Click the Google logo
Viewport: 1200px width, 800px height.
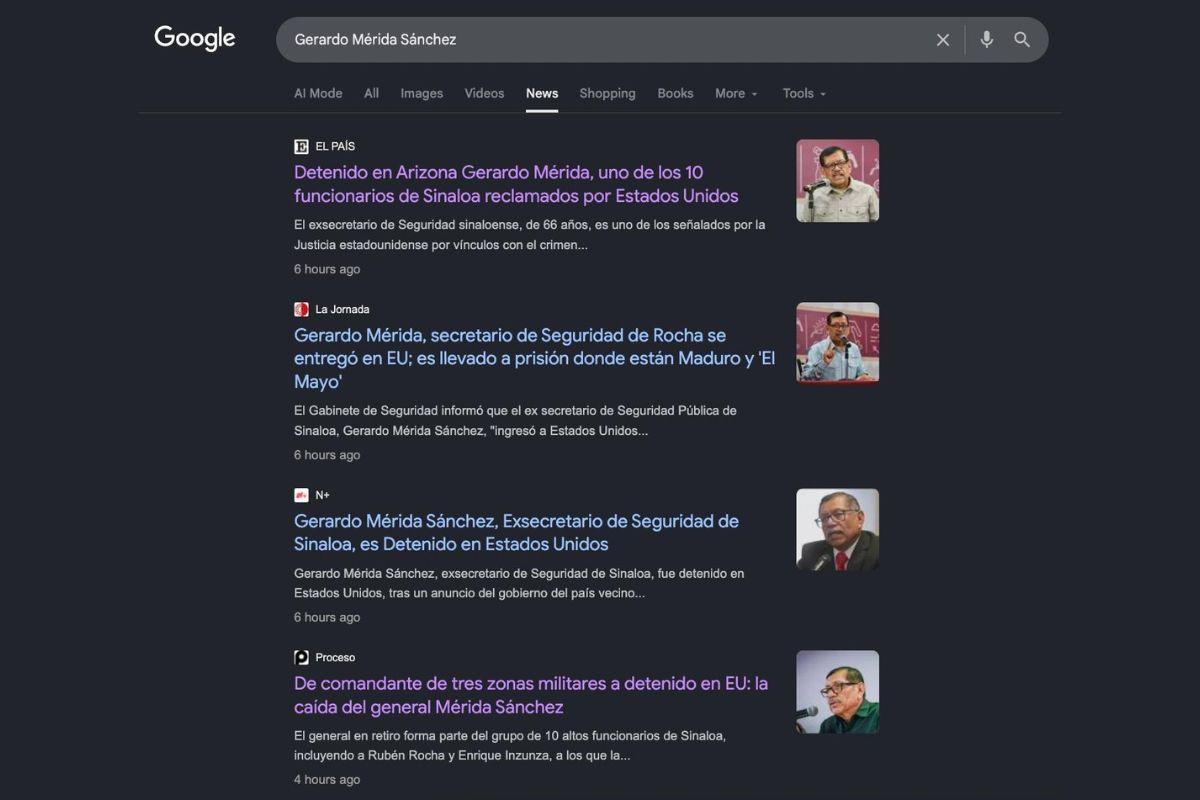pyautogui.click(x=195, y=39)
